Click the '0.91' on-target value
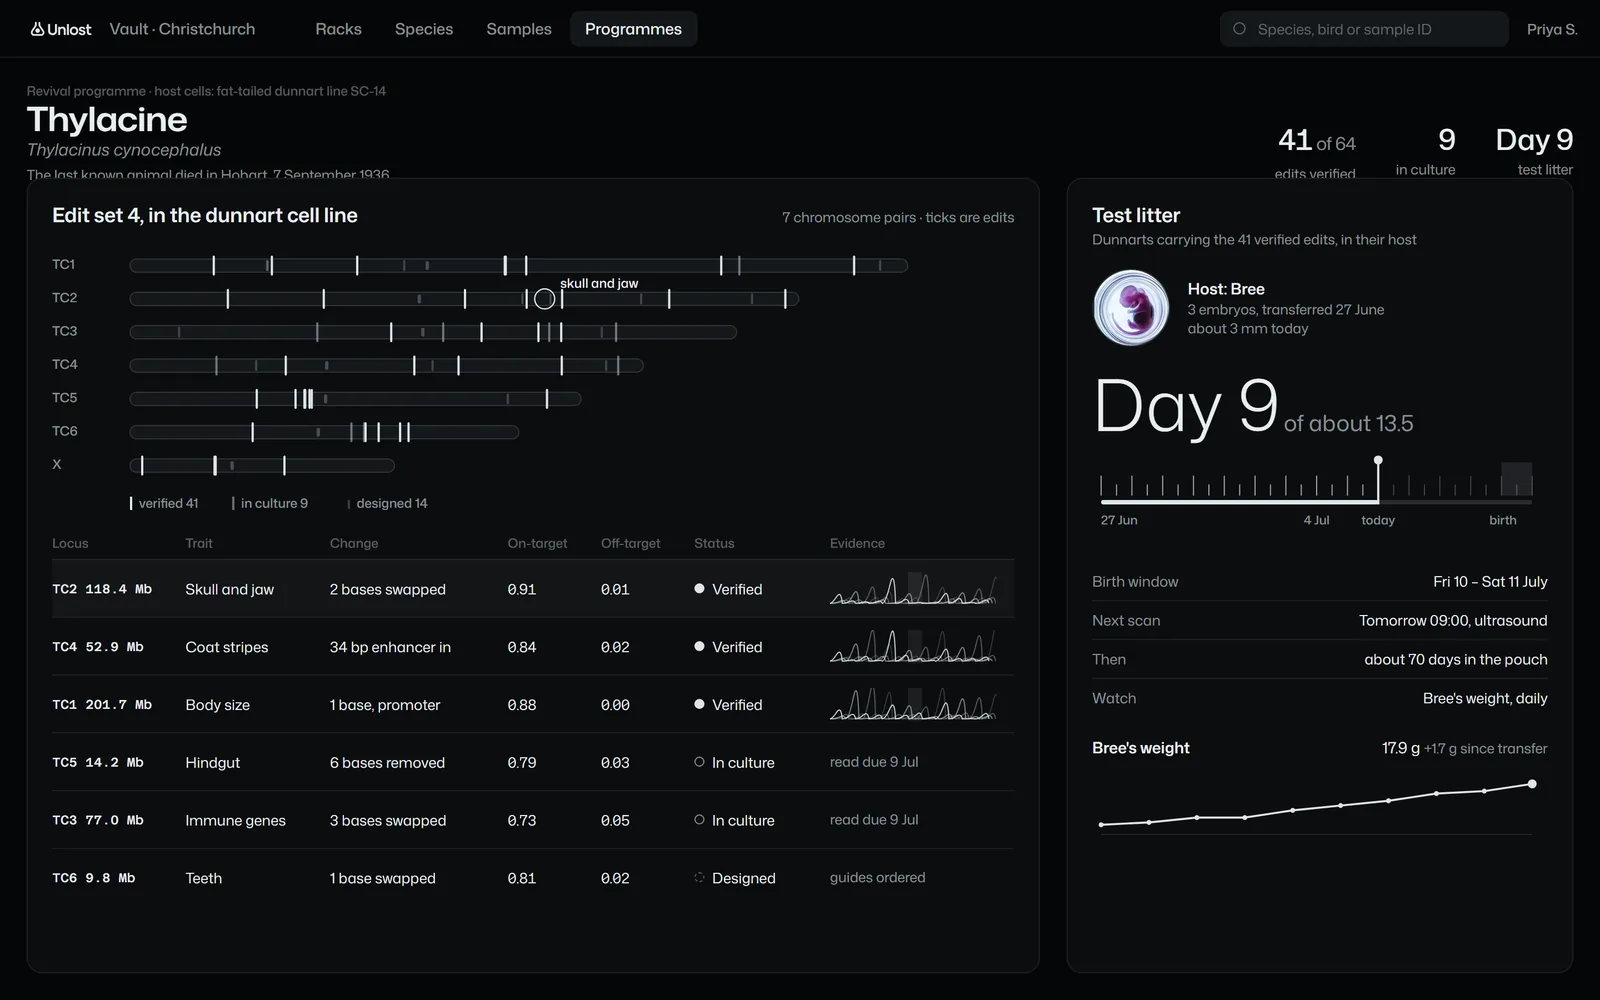1600x1000 pixels. [x=521, y=589]
